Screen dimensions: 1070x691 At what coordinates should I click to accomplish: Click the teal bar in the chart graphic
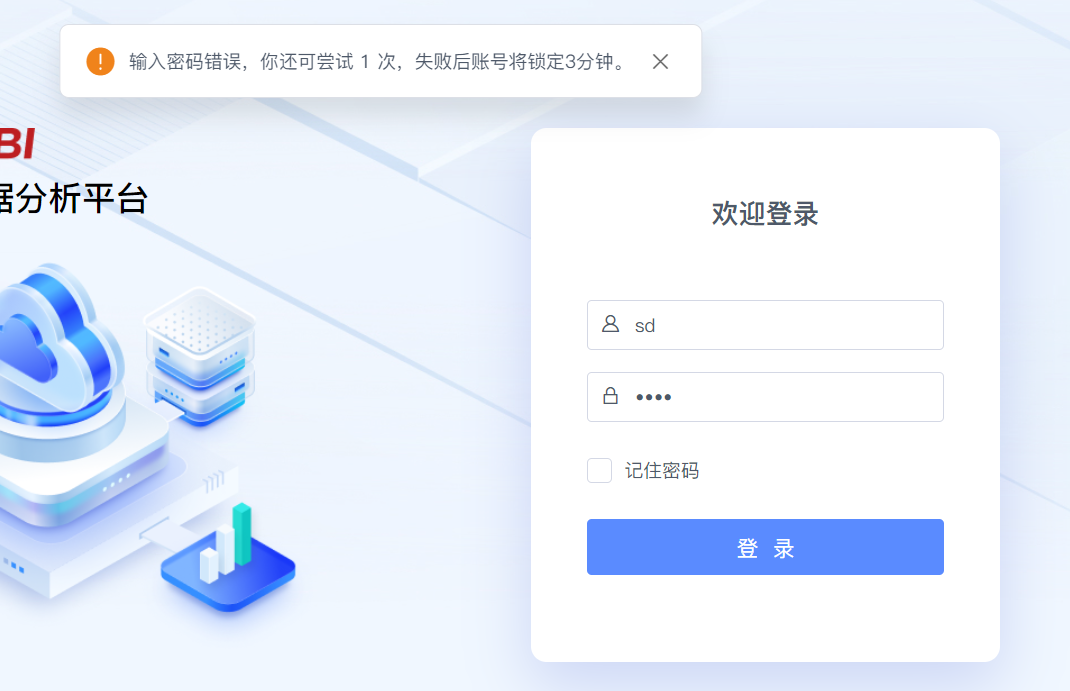pyautogui.click(x=242, y=534)
